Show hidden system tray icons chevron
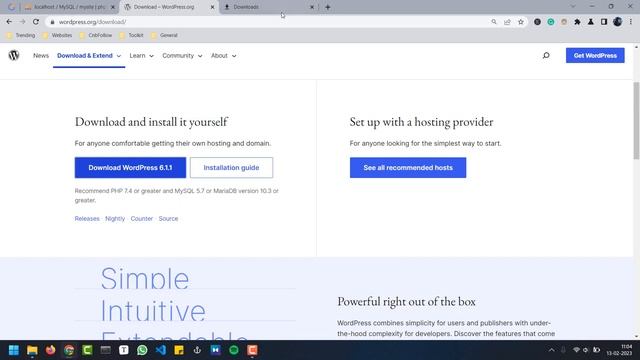 point(551,350)
